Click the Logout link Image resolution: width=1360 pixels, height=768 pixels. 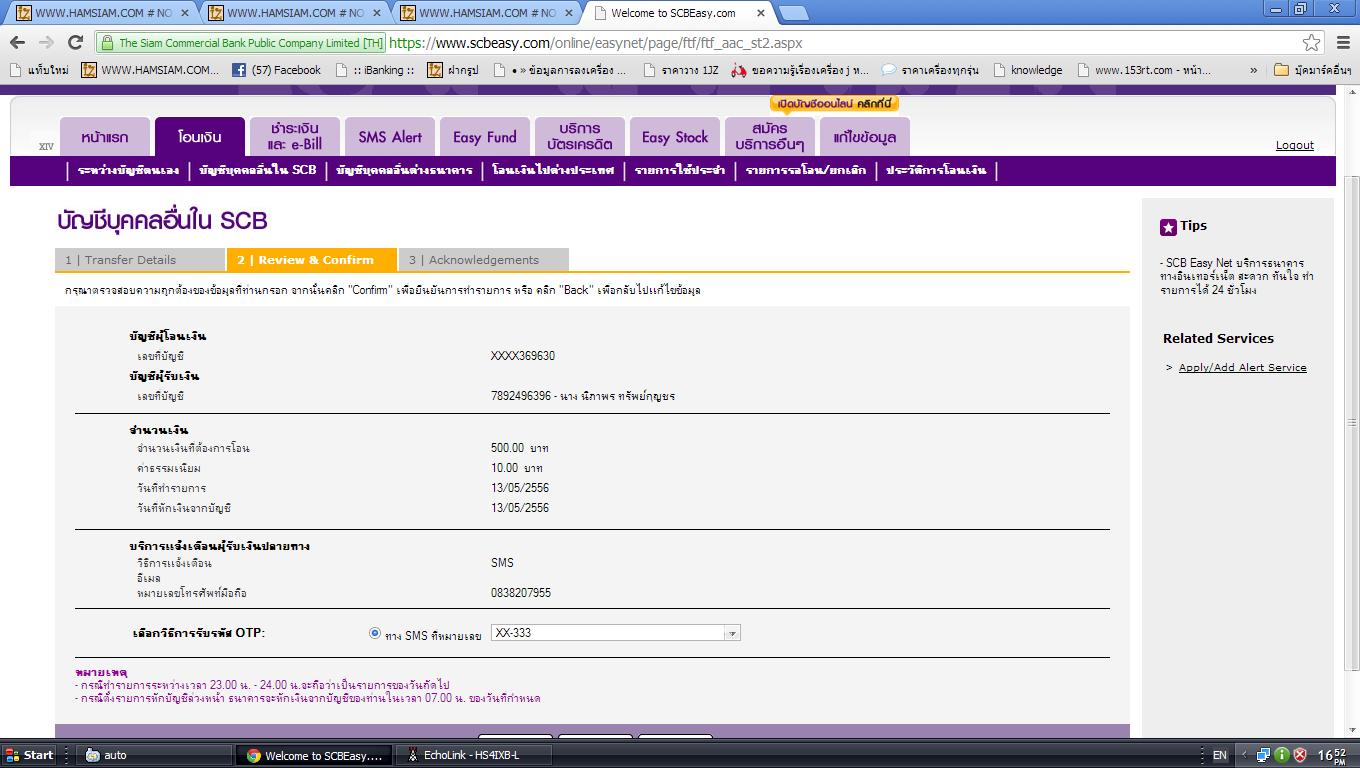[1295, 145]
